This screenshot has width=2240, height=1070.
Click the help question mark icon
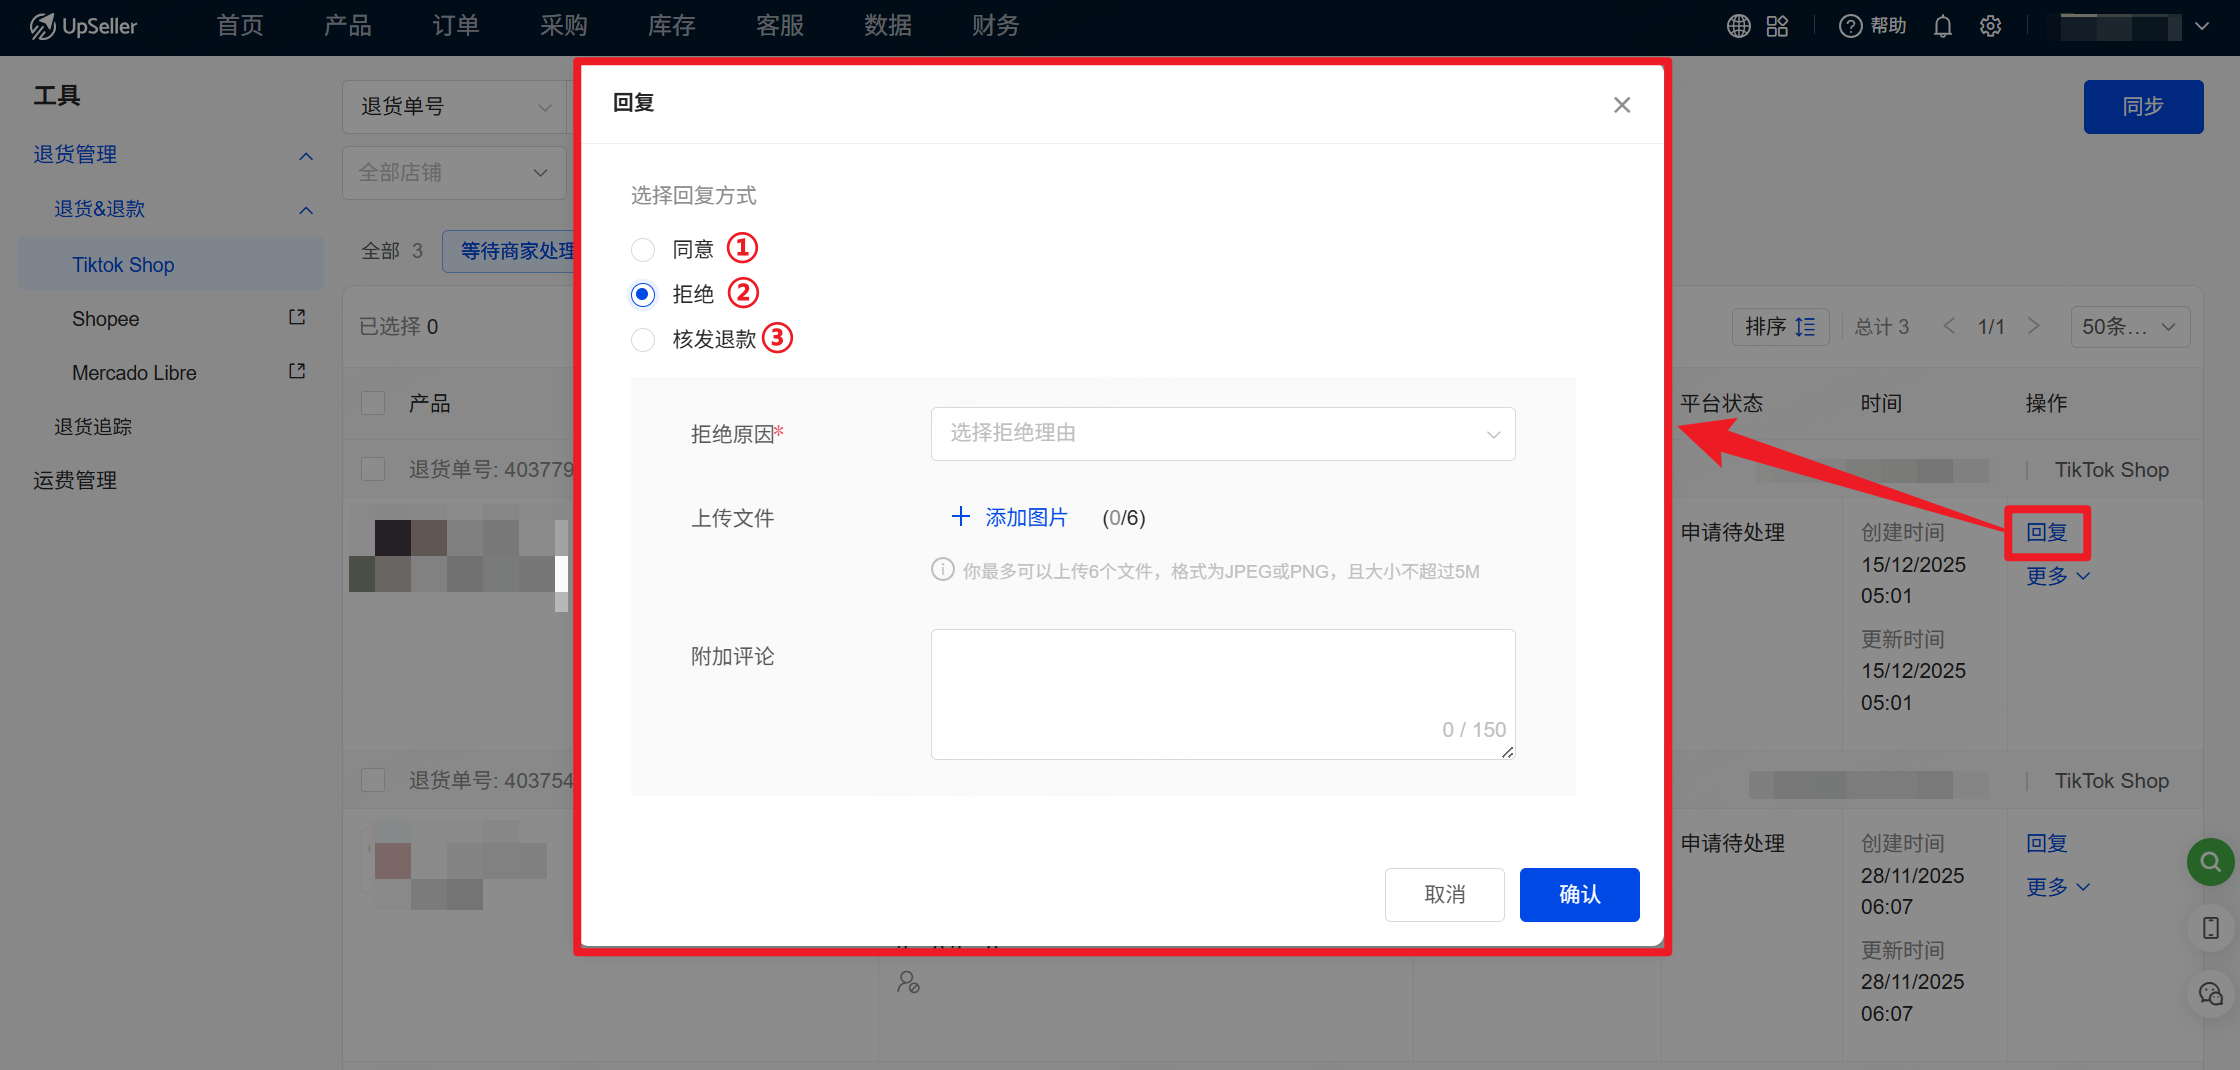pyautogui.click(x=1850, y=26)
